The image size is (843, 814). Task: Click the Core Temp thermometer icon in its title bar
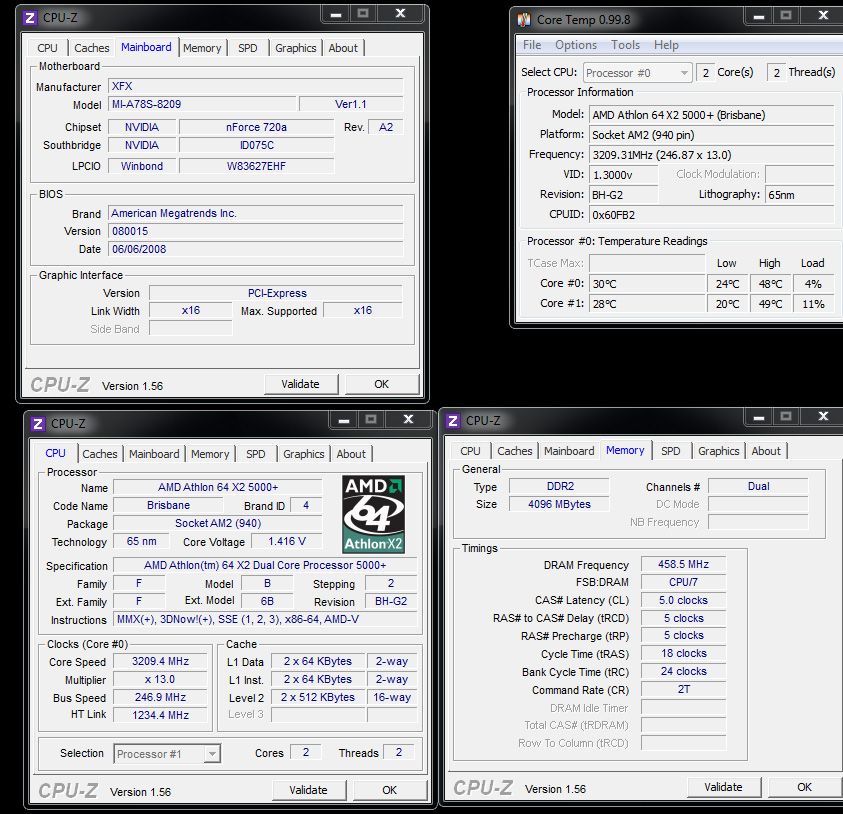[524, 19]
